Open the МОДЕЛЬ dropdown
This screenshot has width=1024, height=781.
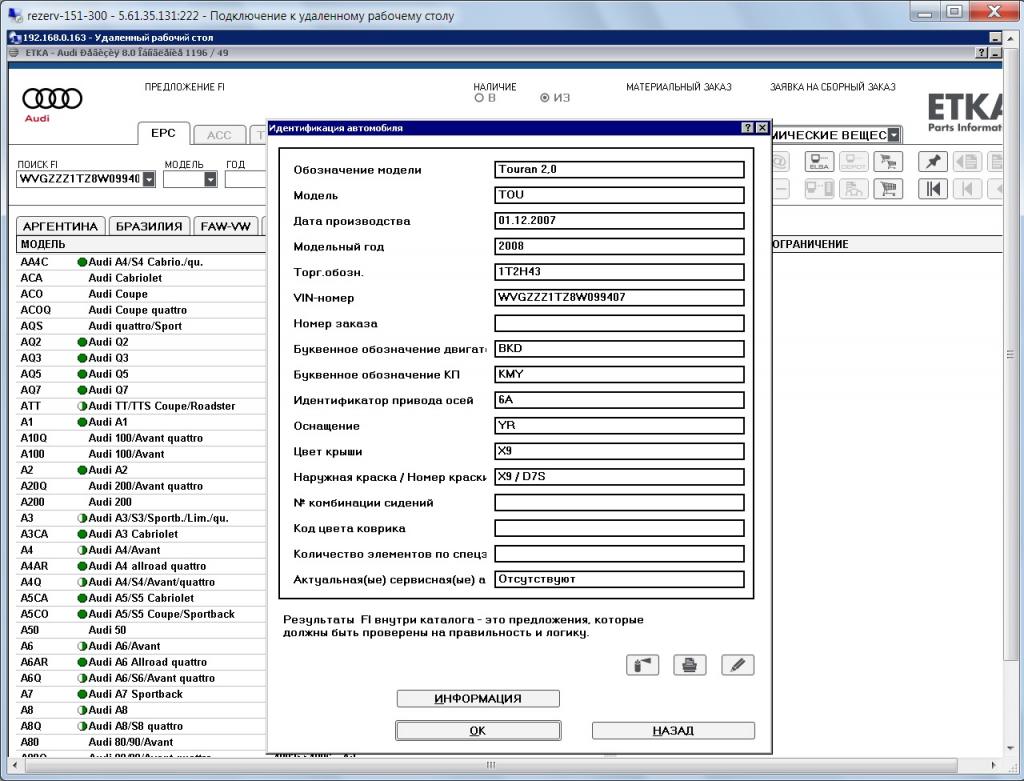[210, 179]
